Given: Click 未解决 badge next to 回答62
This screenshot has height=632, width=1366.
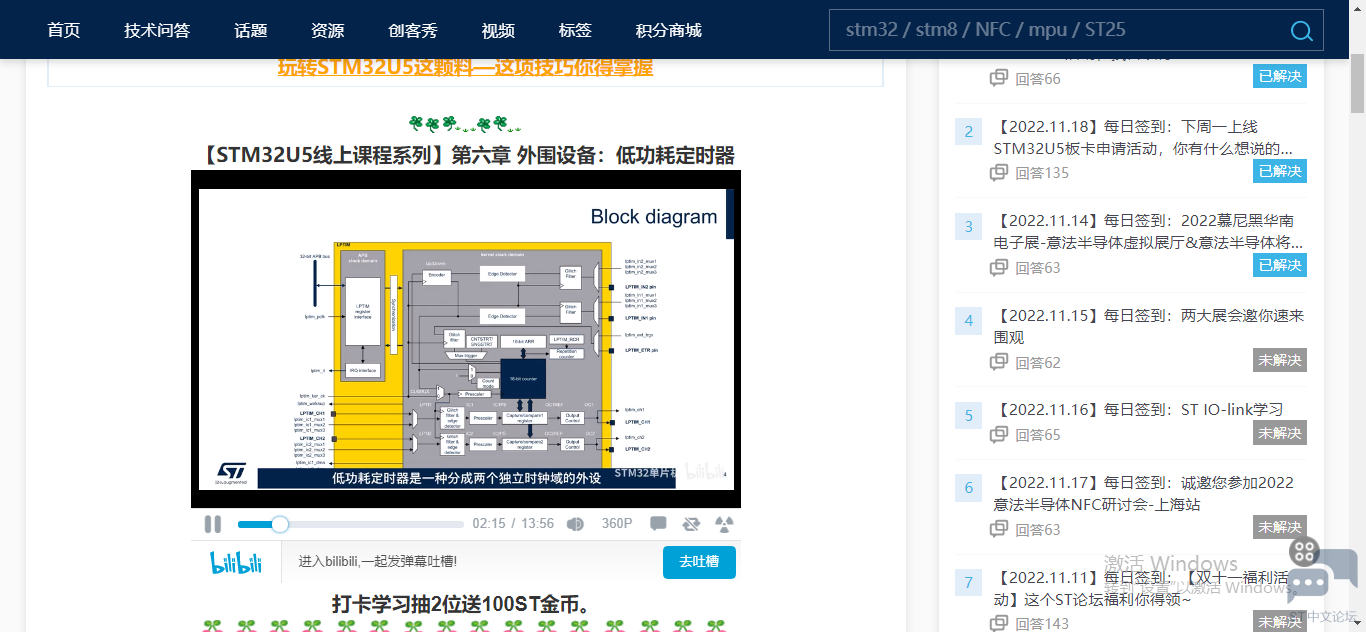Looking at the screenshot, I should pos(1280,360).
